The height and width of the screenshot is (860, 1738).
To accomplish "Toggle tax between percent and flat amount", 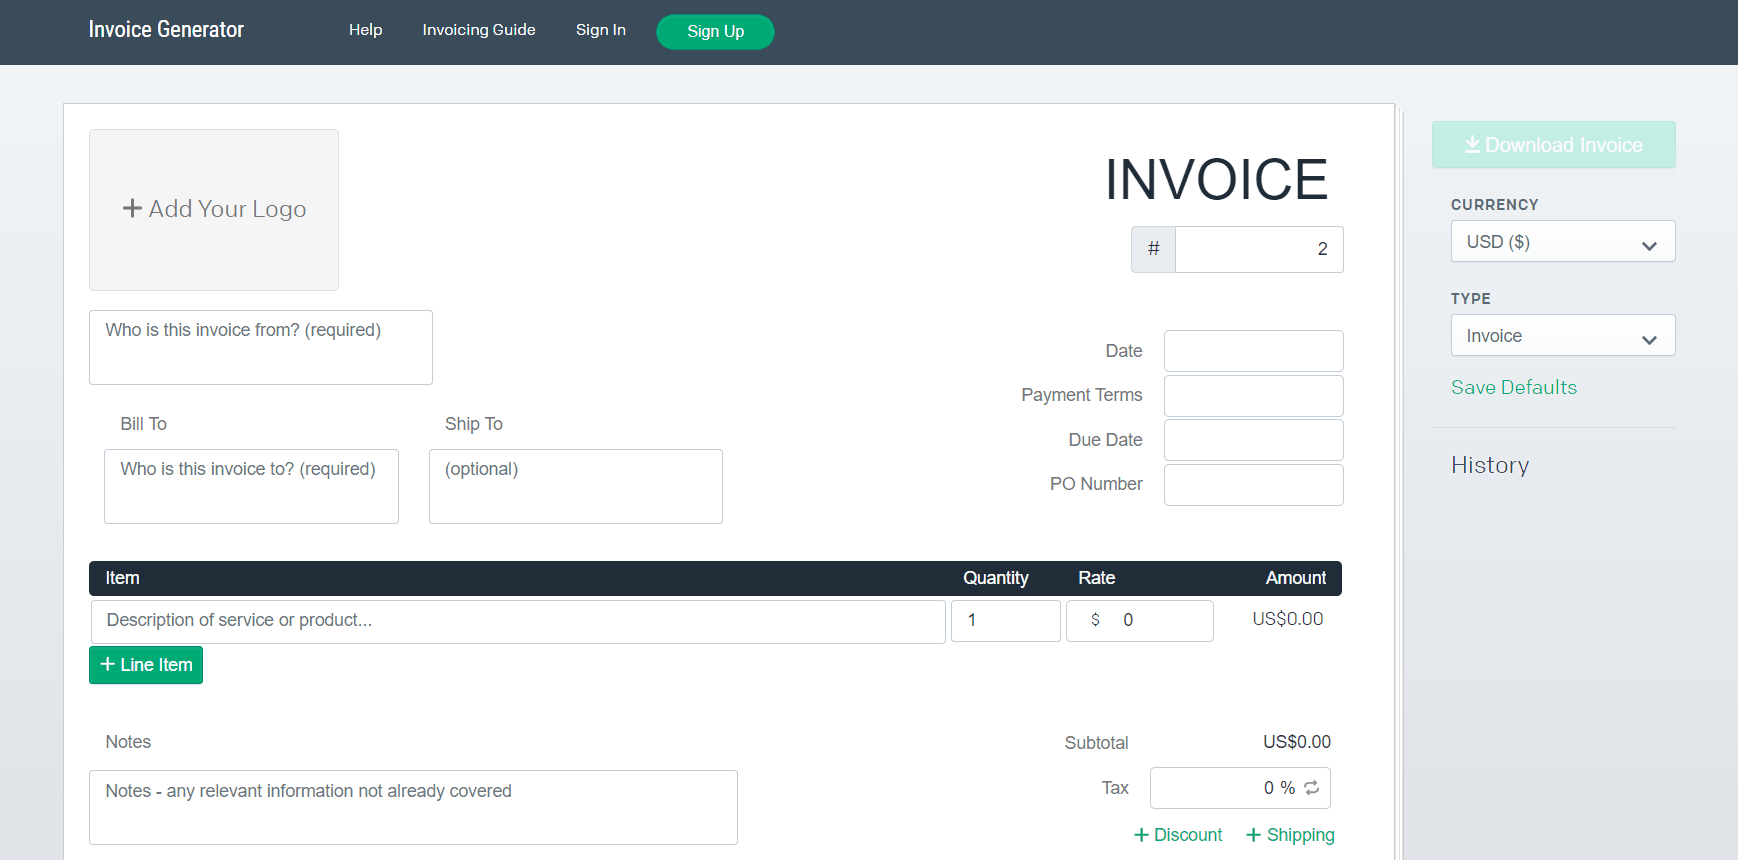I will click(x=1312, y=788).
